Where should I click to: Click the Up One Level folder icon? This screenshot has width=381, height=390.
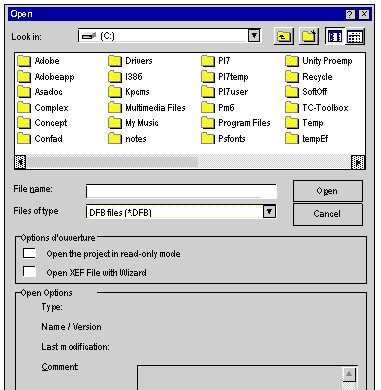point(284,36)
